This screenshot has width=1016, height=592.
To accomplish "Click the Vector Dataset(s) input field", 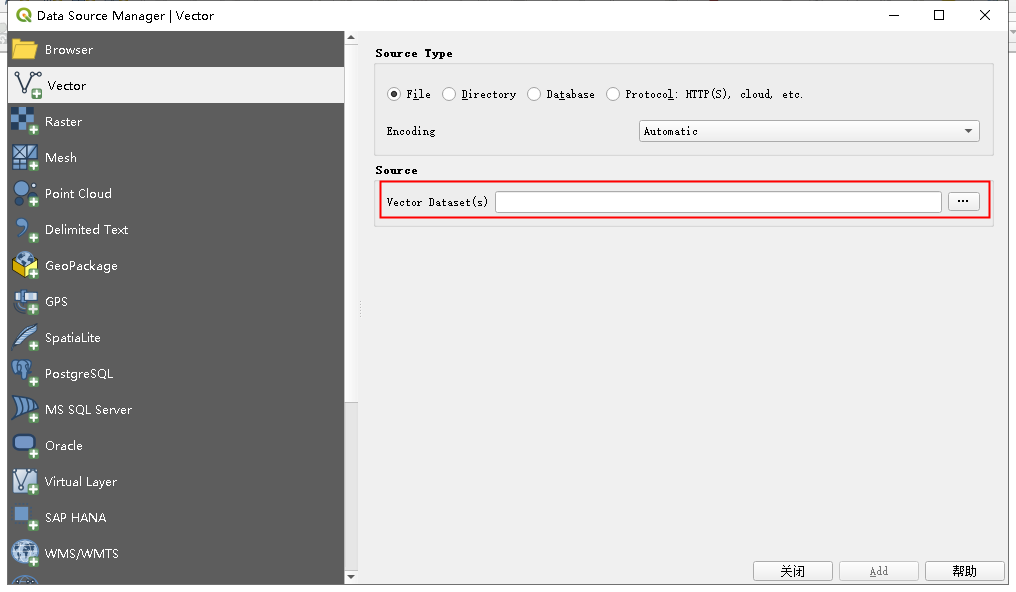I will (718, 202).
